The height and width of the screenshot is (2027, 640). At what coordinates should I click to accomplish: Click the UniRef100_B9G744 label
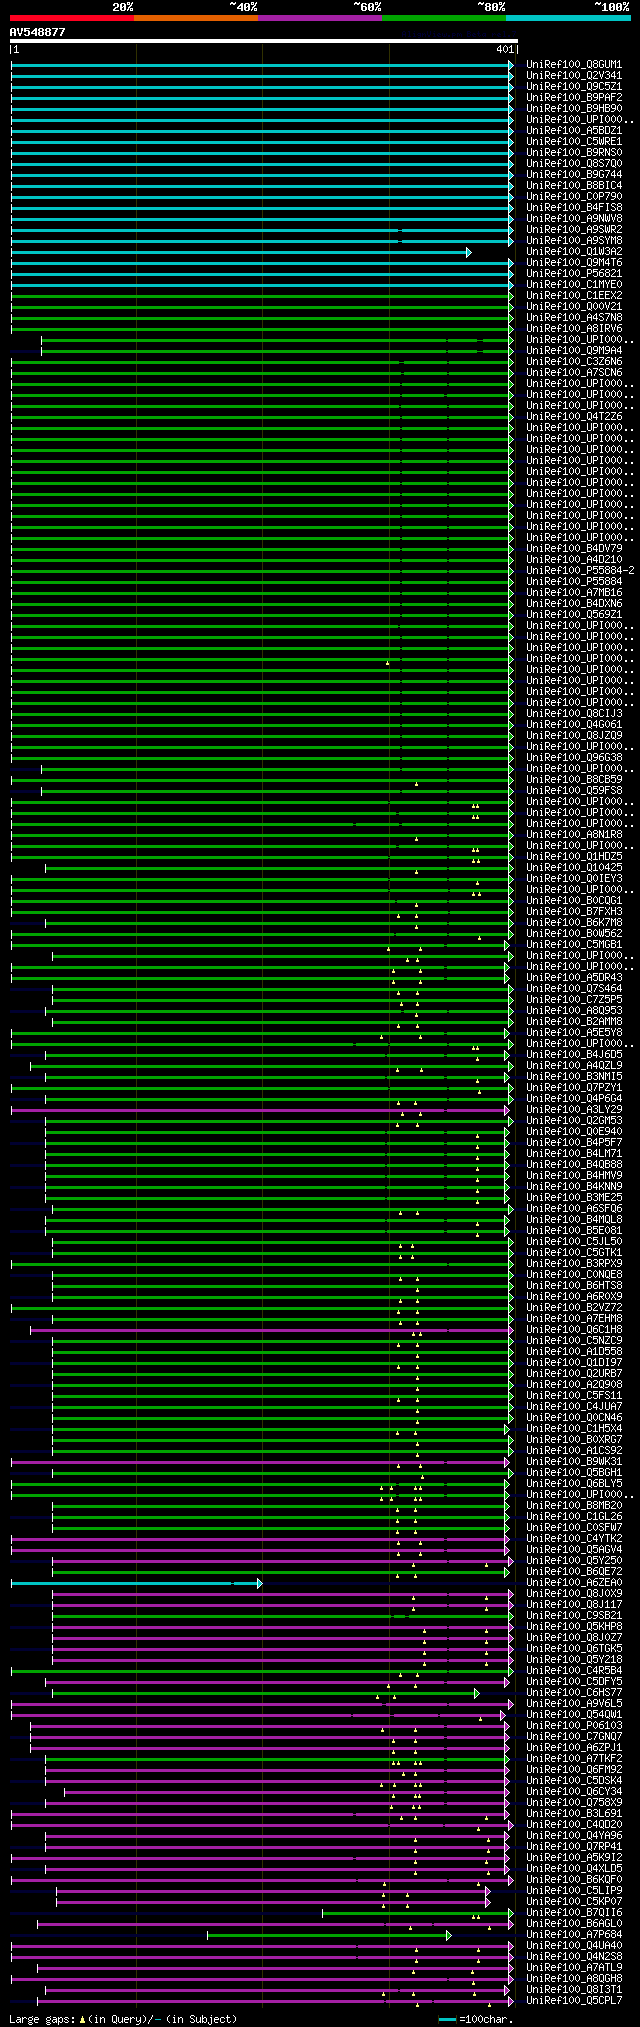click(574, 175)
